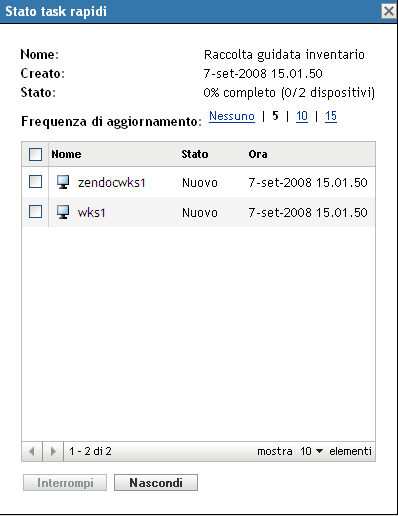Check the box for wks1
The width and height of the screenshot is (398, 516).
click(x=35, y=212)
